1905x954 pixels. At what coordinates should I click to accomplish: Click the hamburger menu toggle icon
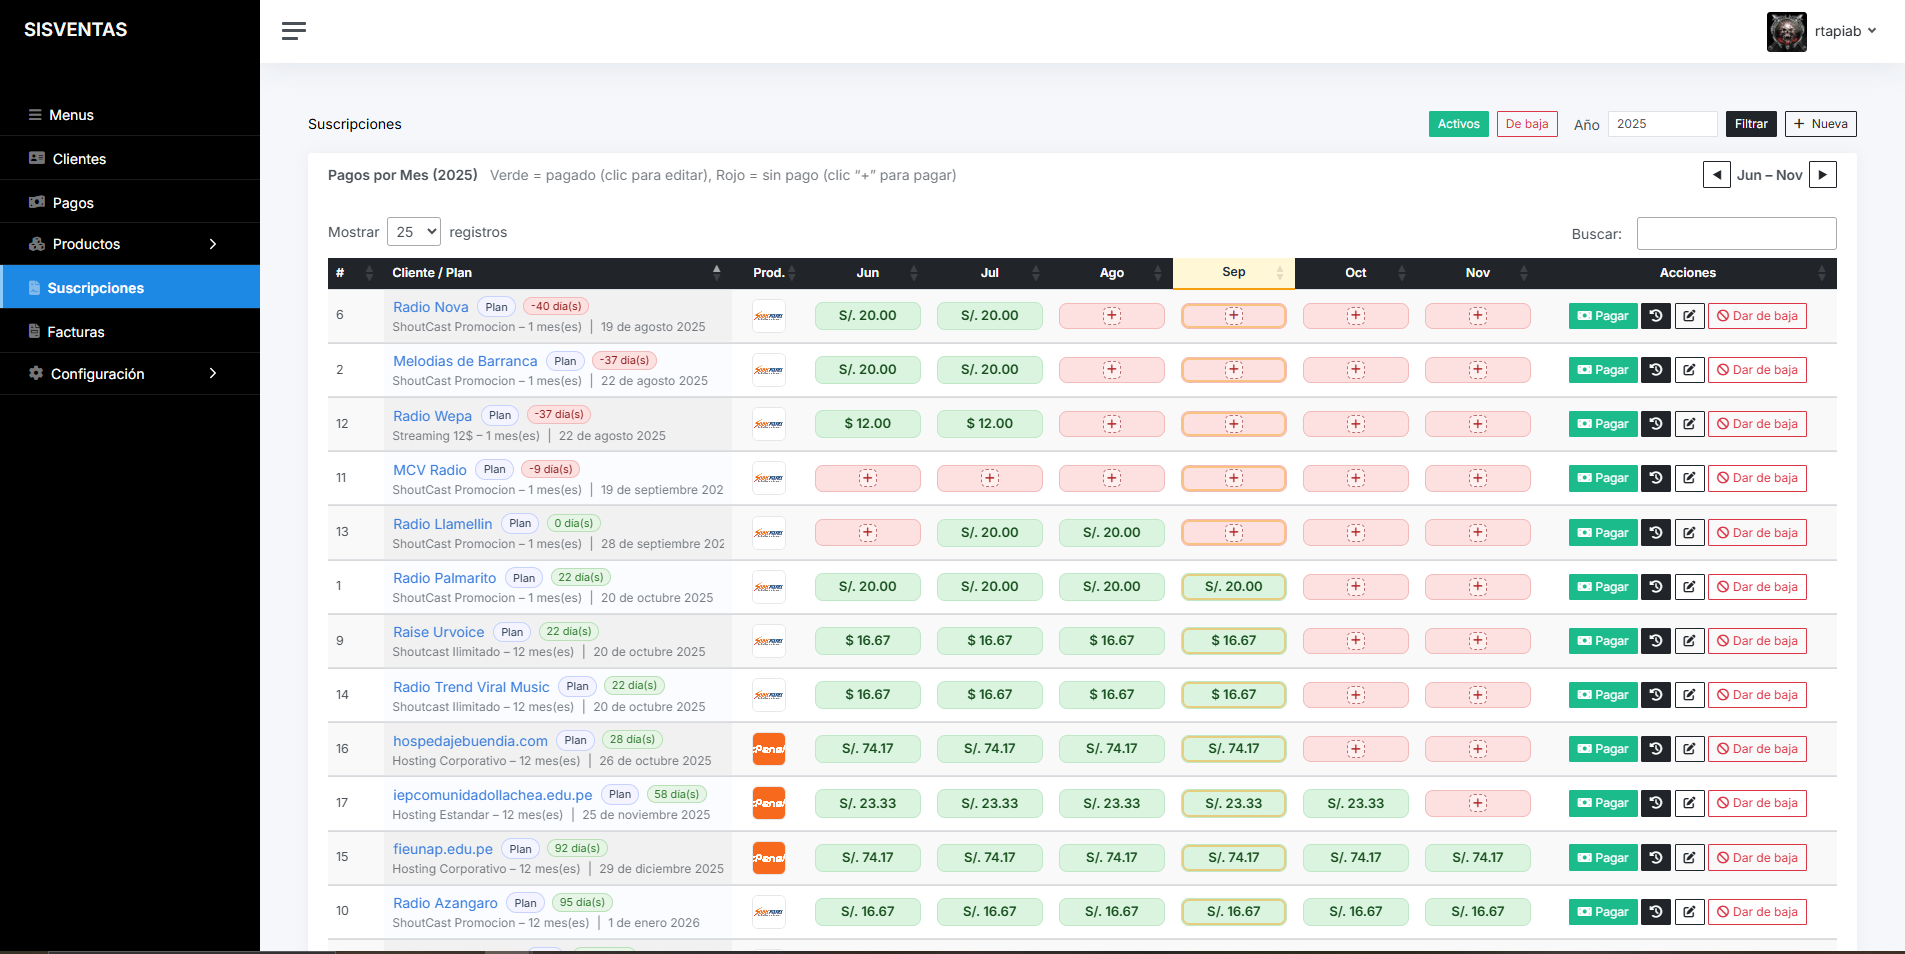pyautogui.click(x=293, y=31)
